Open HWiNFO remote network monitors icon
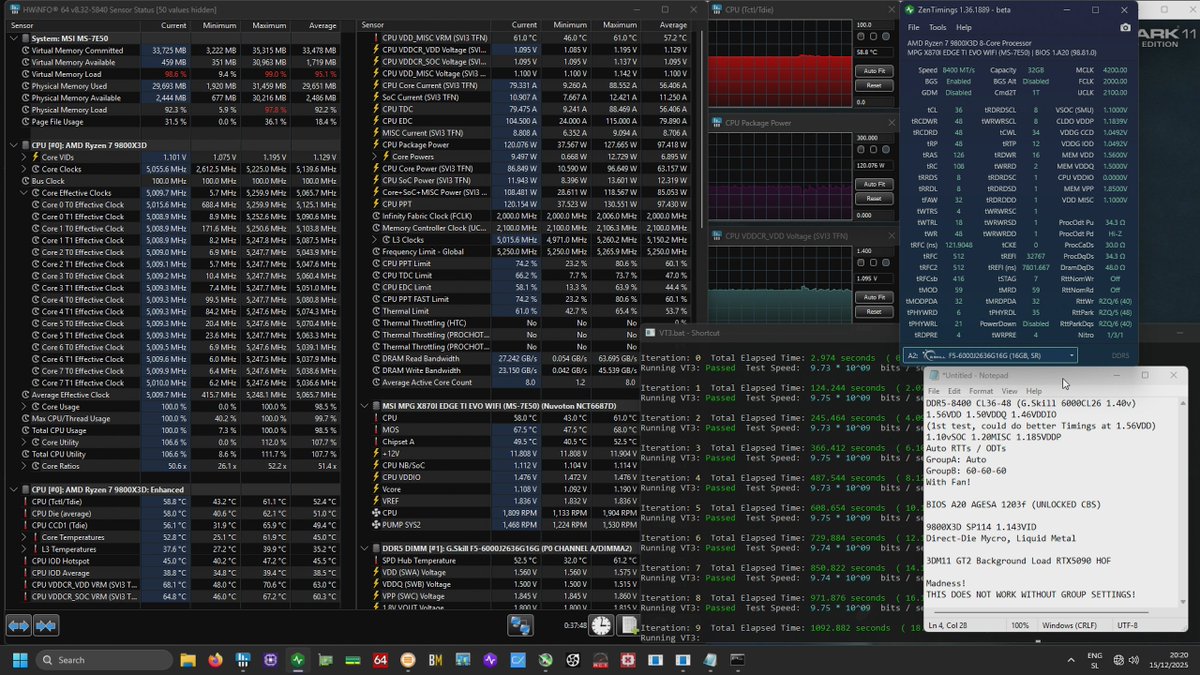 coord(520,626)
